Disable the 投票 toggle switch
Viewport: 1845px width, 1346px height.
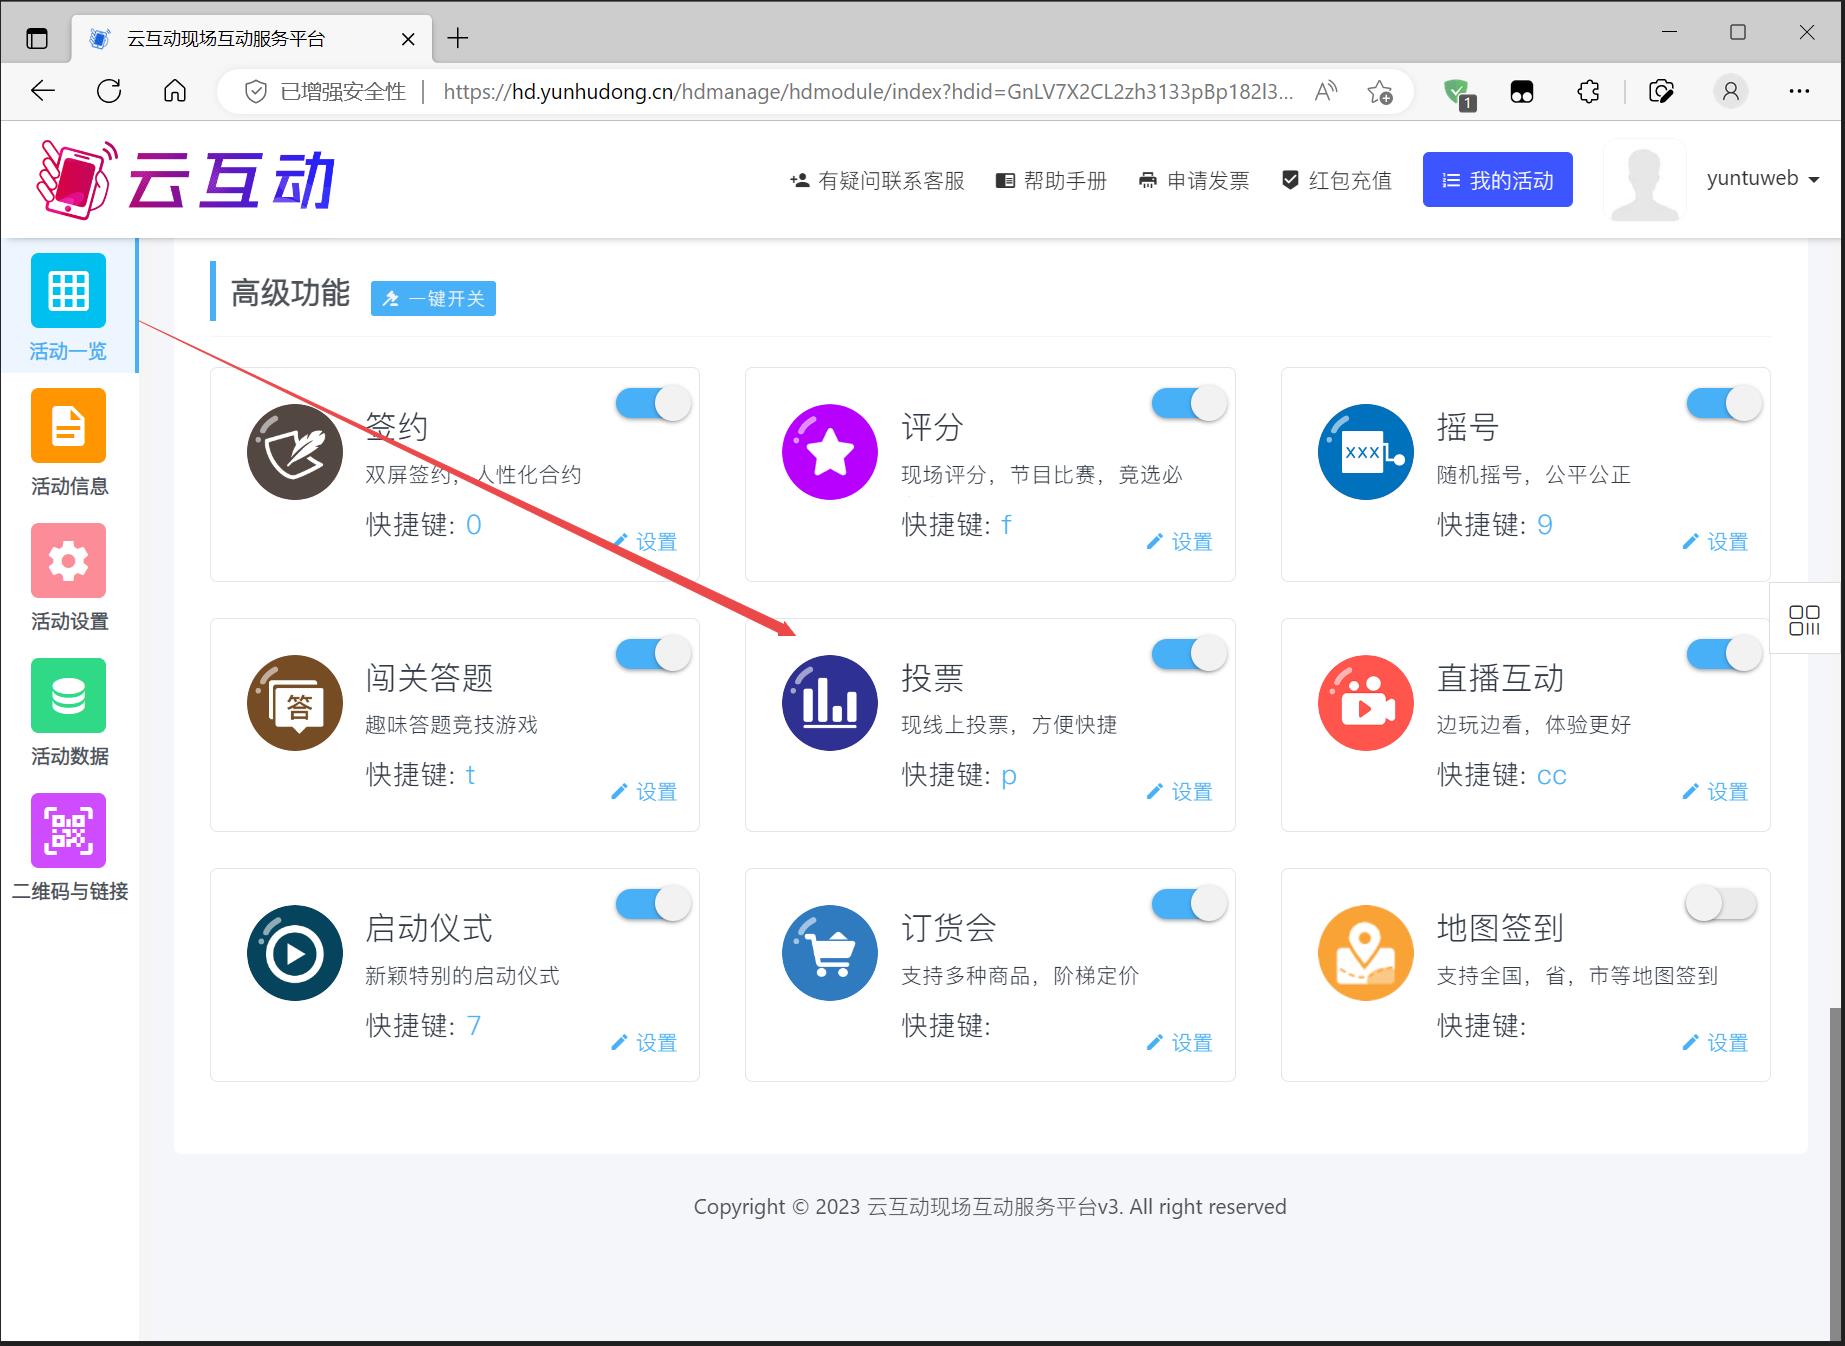[x=1188, y=654]
